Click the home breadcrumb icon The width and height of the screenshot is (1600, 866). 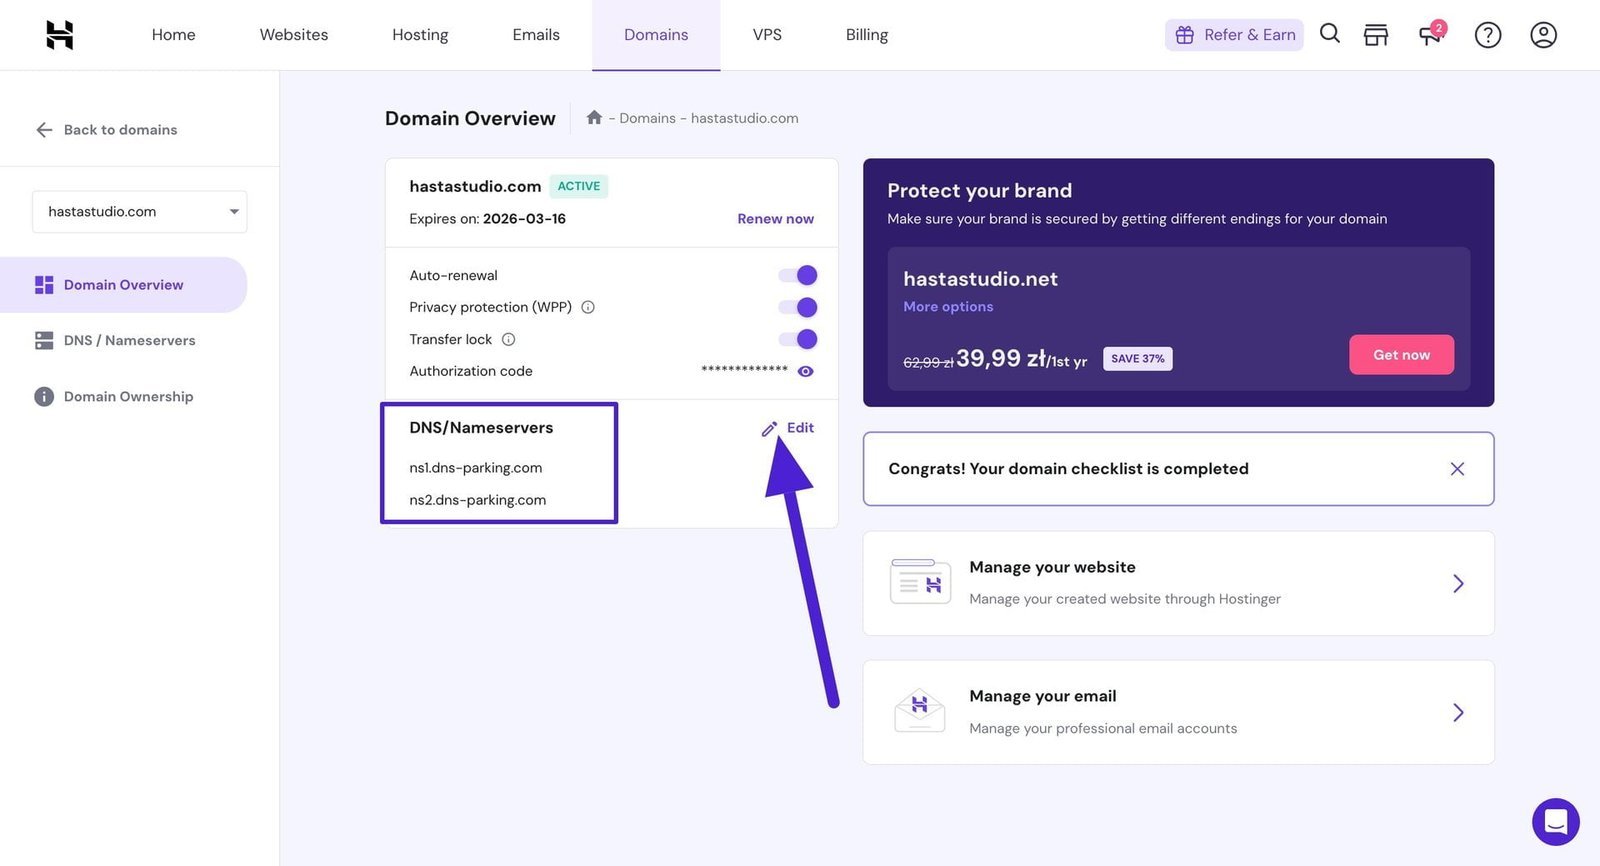594,118
